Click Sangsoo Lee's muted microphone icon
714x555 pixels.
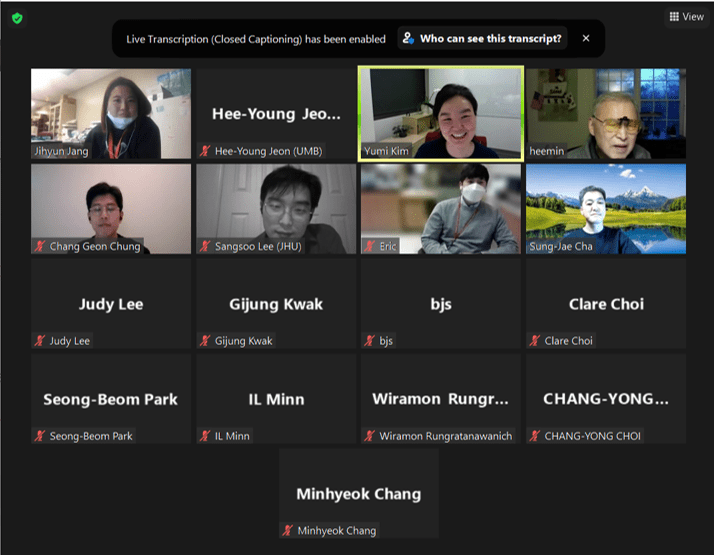(x=205, y=246)
